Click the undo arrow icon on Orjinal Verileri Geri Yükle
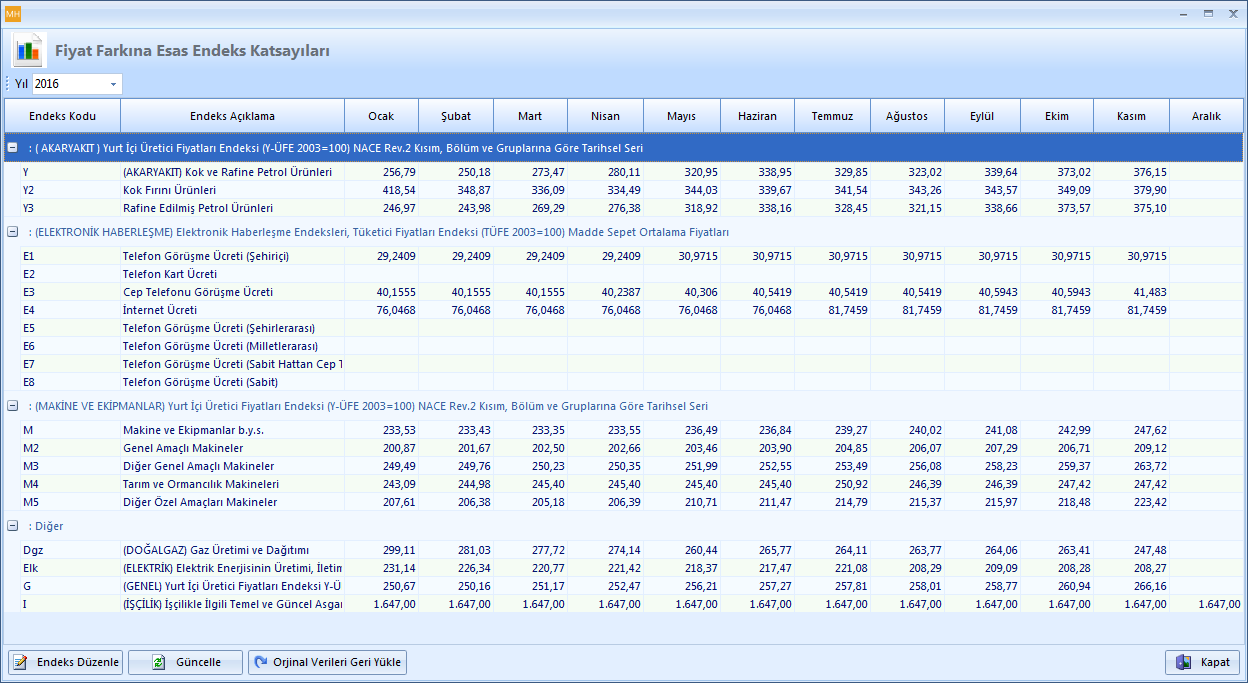 point(261,662)
